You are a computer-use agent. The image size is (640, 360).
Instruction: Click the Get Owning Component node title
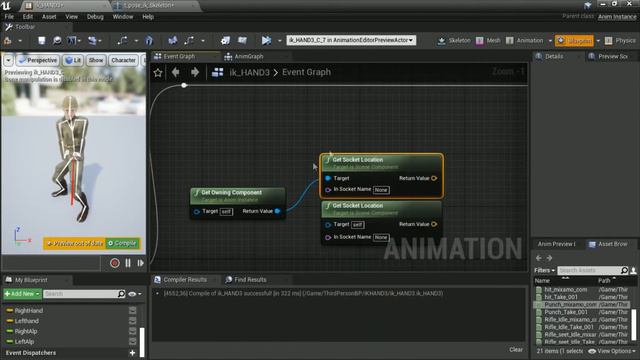[231, 192]
